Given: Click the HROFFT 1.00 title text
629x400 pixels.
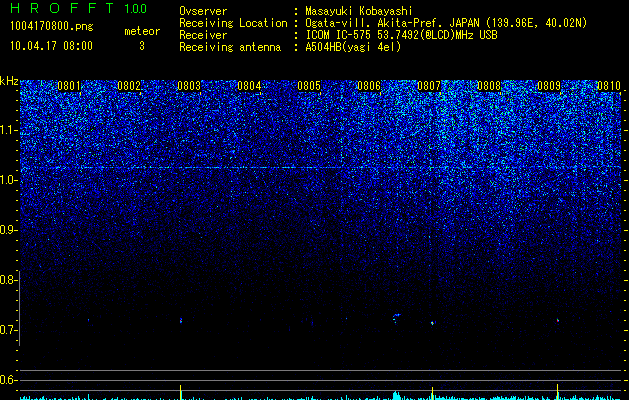Looking at the screenshot, I should point(78,8).
